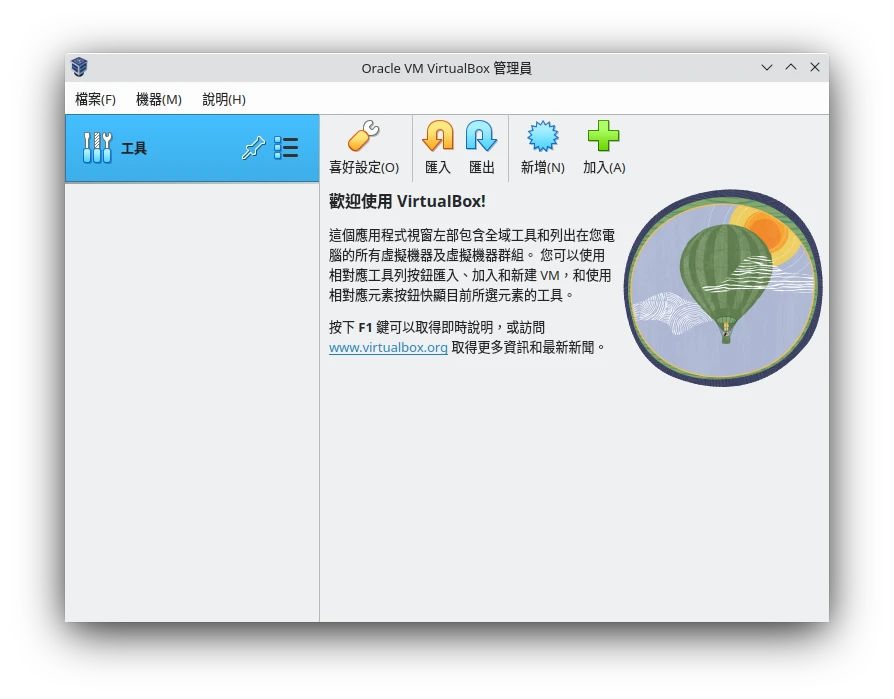Viewport: 894px width, 699px height.
Task: Open the 檔案(F) menu
Action: (x=95, y=99)
